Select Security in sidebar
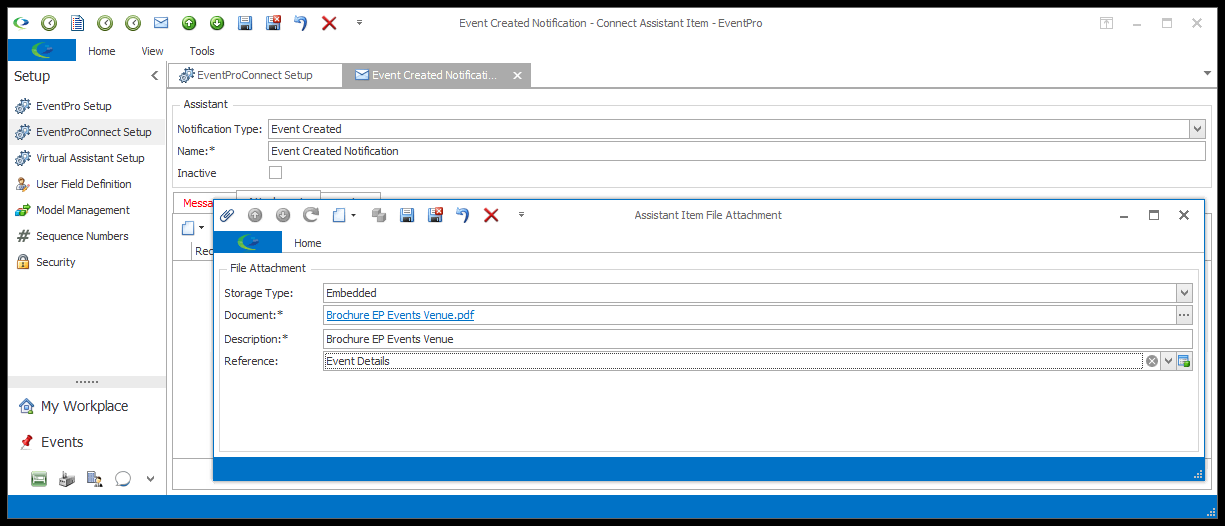Viewport: 1225px width, 526px height. pos(87,262)
